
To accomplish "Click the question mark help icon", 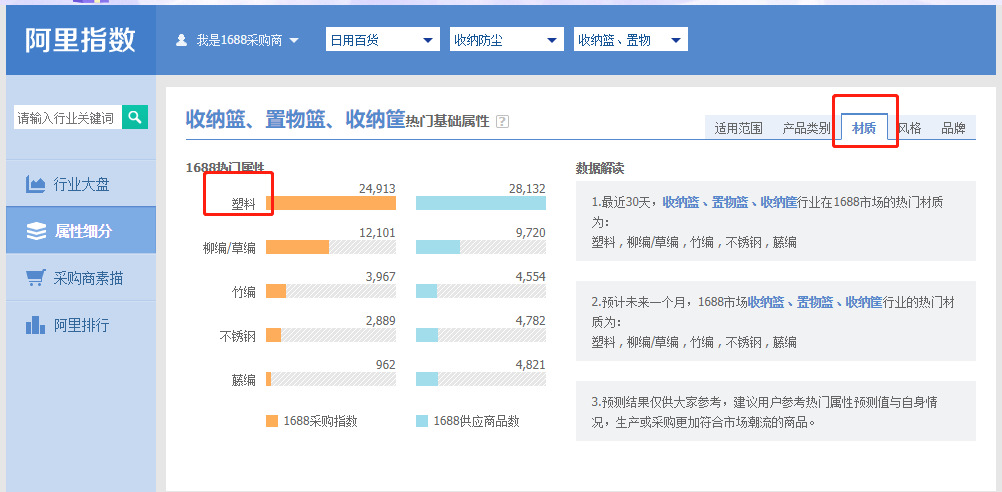I will click(x=502, y=121).
